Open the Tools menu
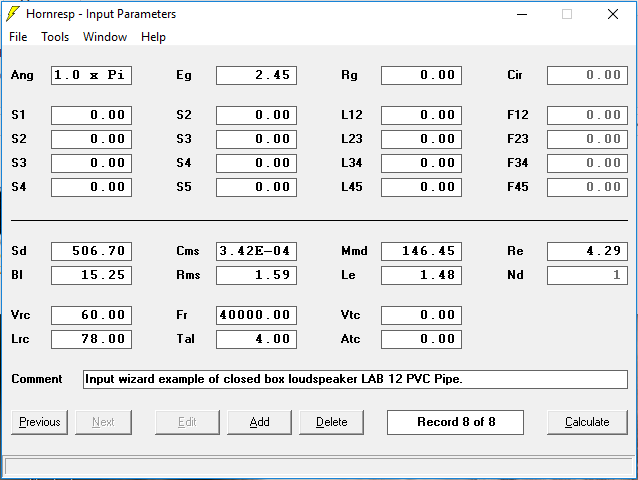638x480 pixels. [55, 37]
